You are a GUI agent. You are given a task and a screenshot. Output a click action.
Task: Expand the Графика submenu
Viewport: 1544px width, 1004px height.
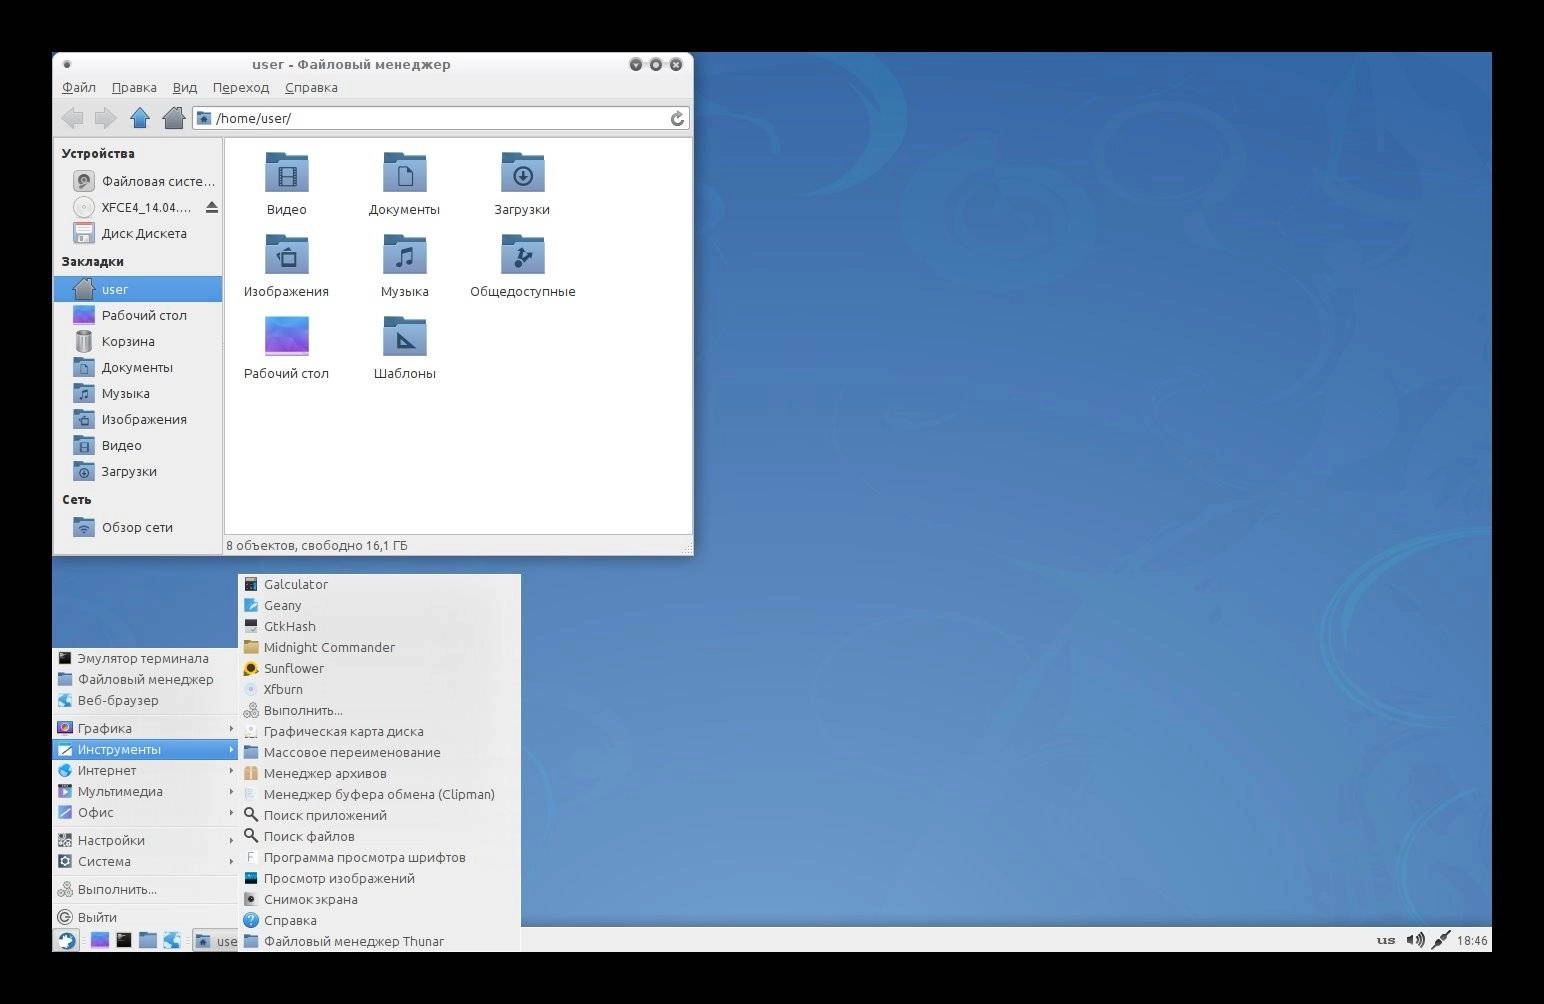pos(145,728)
